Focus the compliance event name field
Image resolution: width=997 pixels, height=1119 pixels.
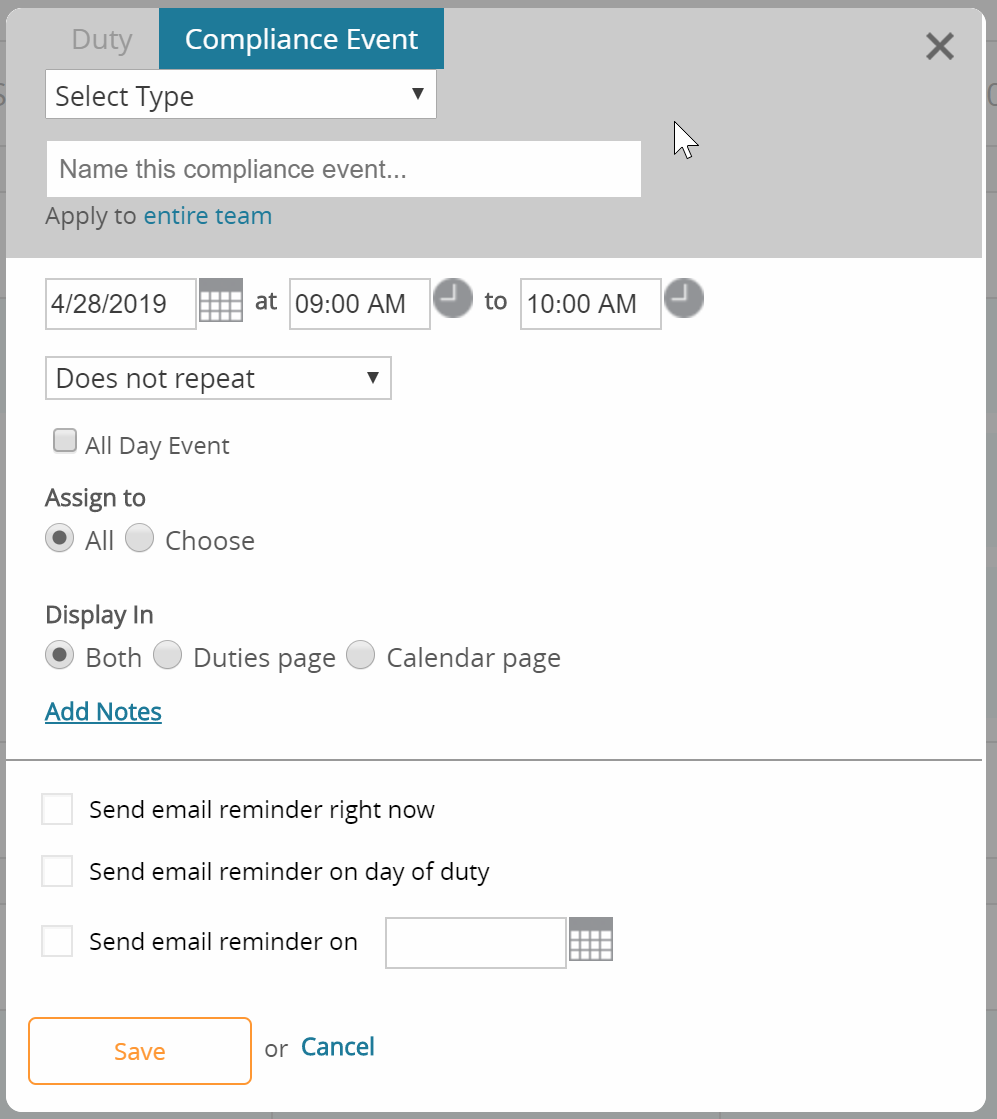[344, 169]
